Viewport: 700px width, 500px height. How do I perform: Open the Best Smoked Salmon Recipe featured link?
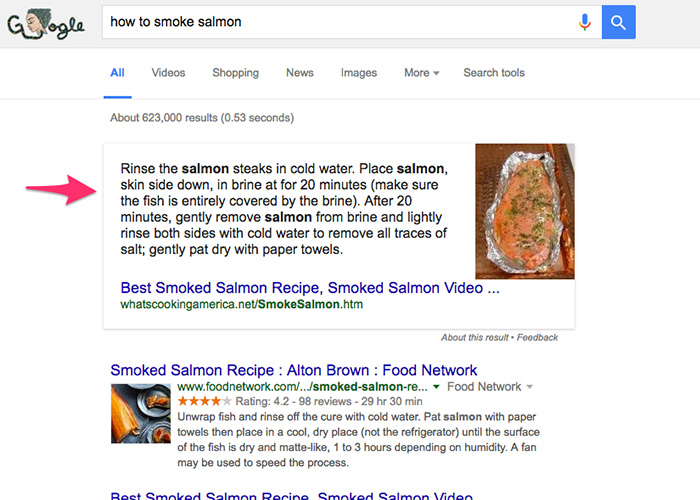point(309,288)
